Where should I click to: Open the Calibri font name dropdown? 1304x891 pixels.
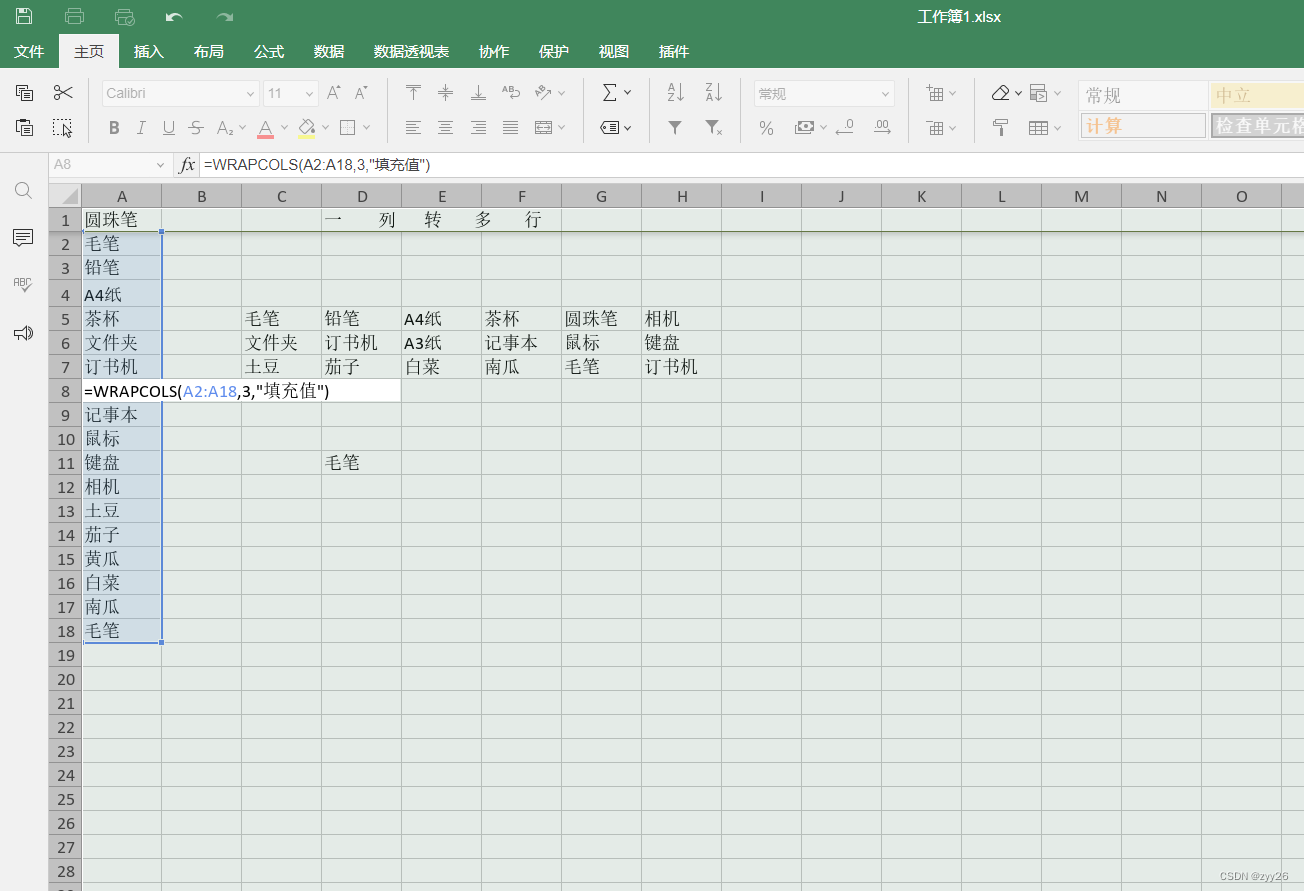click(250, 94)
